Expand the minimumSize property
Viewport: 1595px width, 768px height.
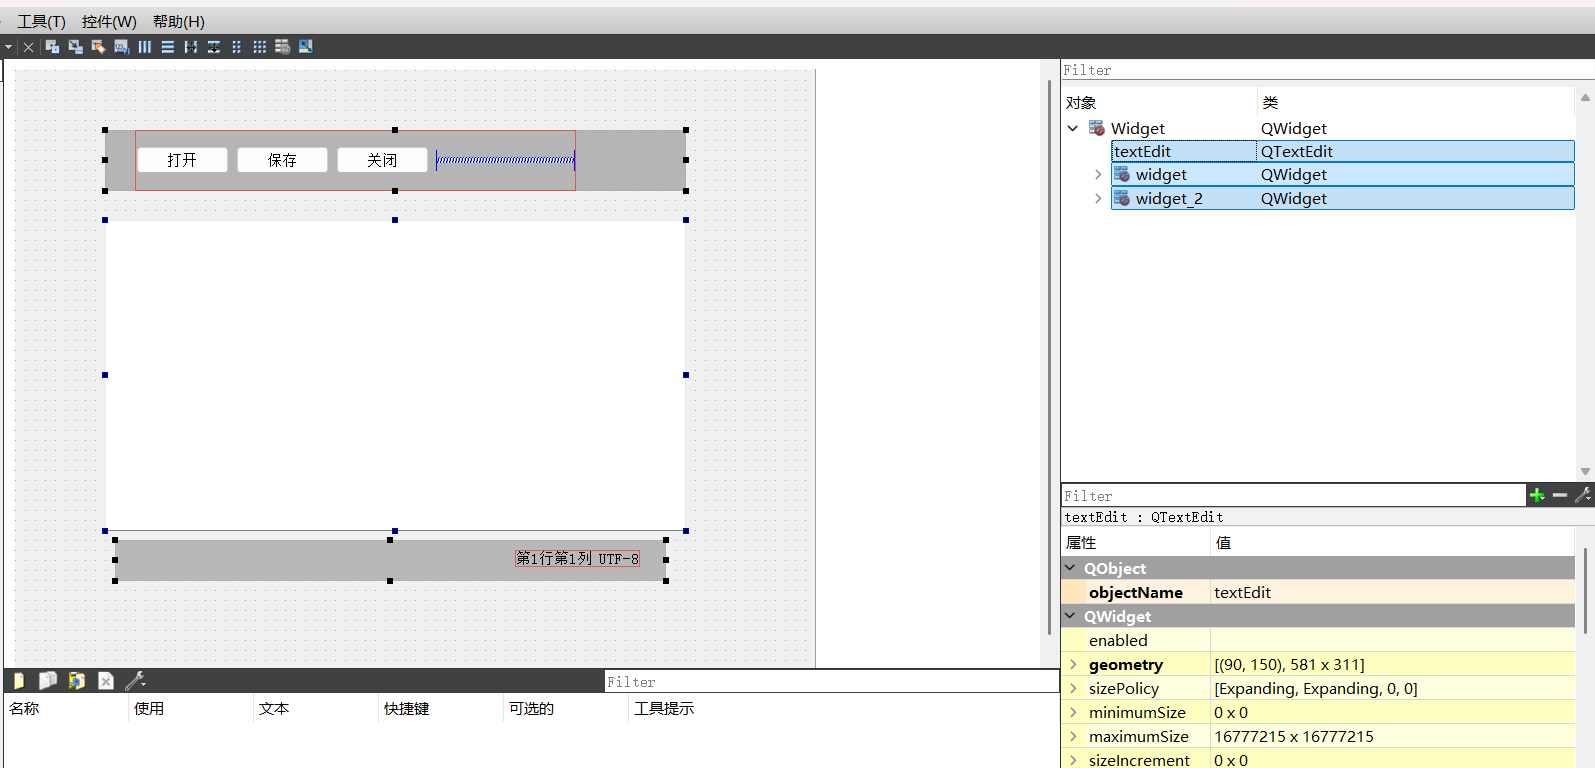coord(1073,712)
